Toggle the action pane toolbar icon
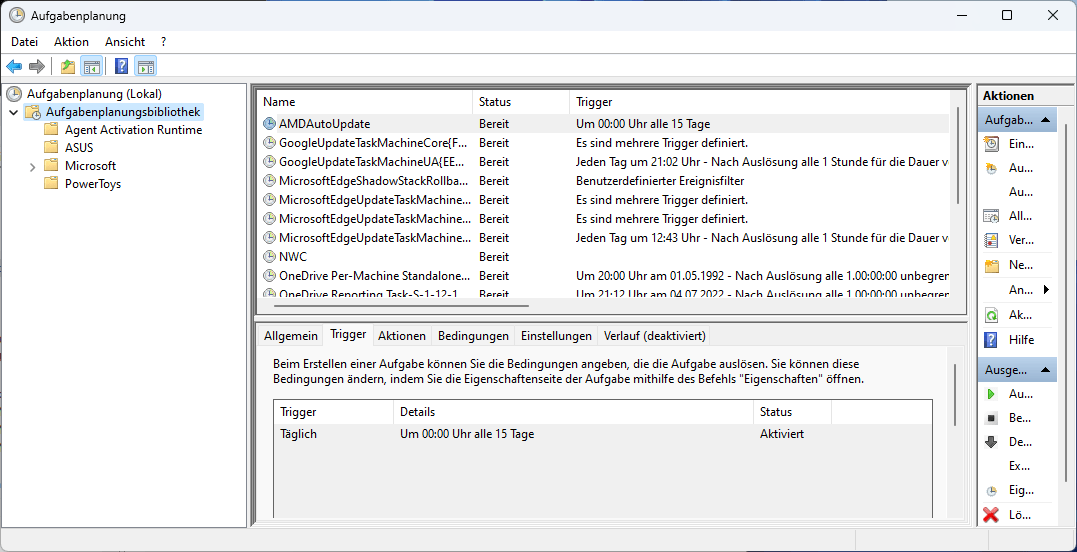This screenshot has height=552, width=1077. coord(146,67)
